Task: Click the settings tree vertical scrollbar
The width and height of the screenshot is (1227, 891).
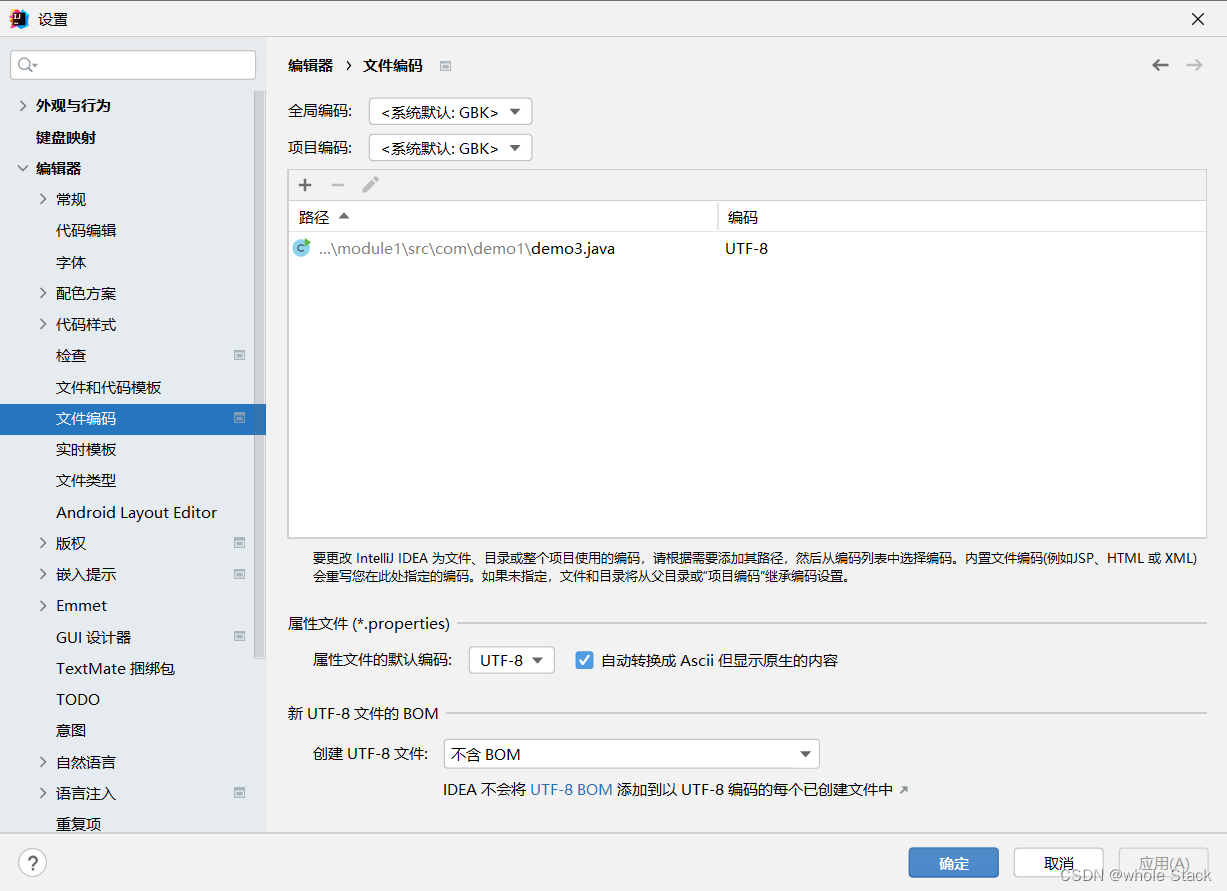Action: click(260, 375)
